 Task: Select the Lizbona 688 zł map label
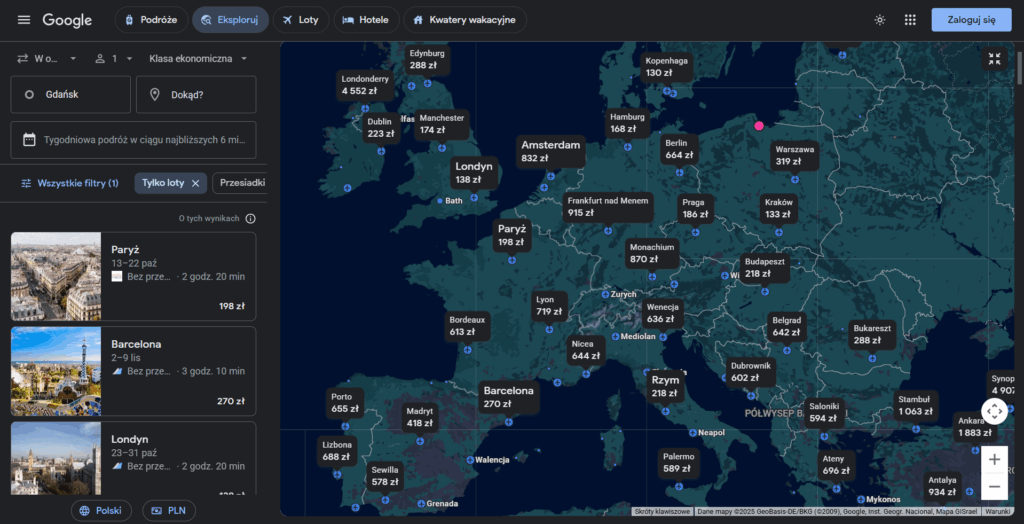pos(337,451)
